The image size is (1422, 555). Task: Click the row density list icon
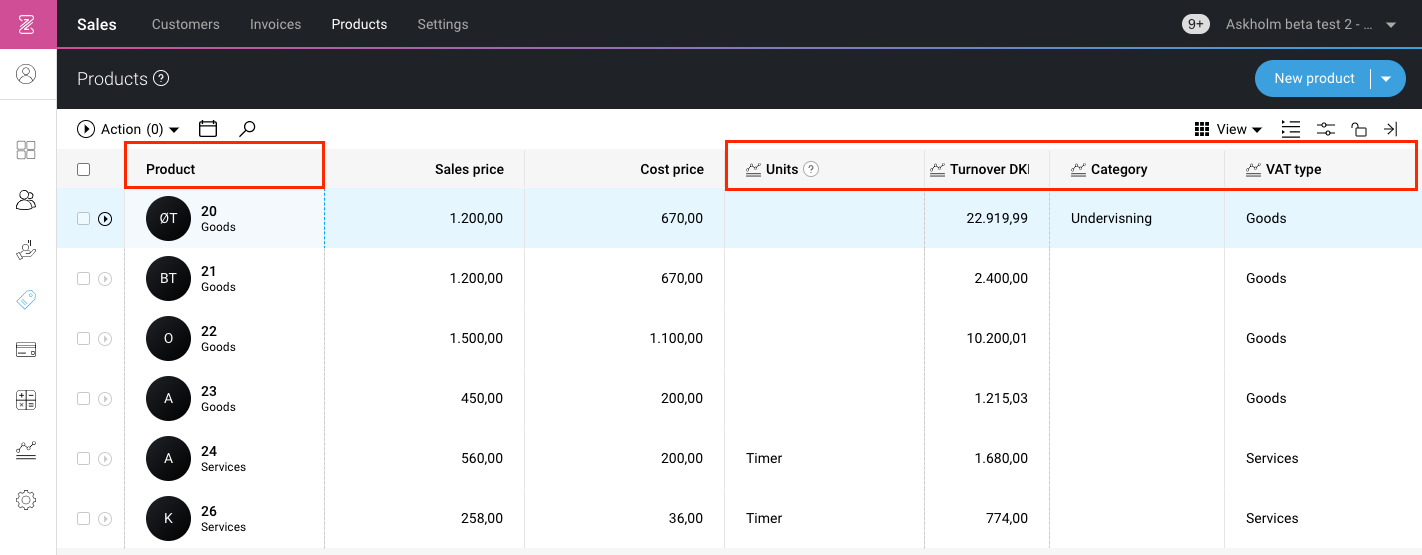1291,128
